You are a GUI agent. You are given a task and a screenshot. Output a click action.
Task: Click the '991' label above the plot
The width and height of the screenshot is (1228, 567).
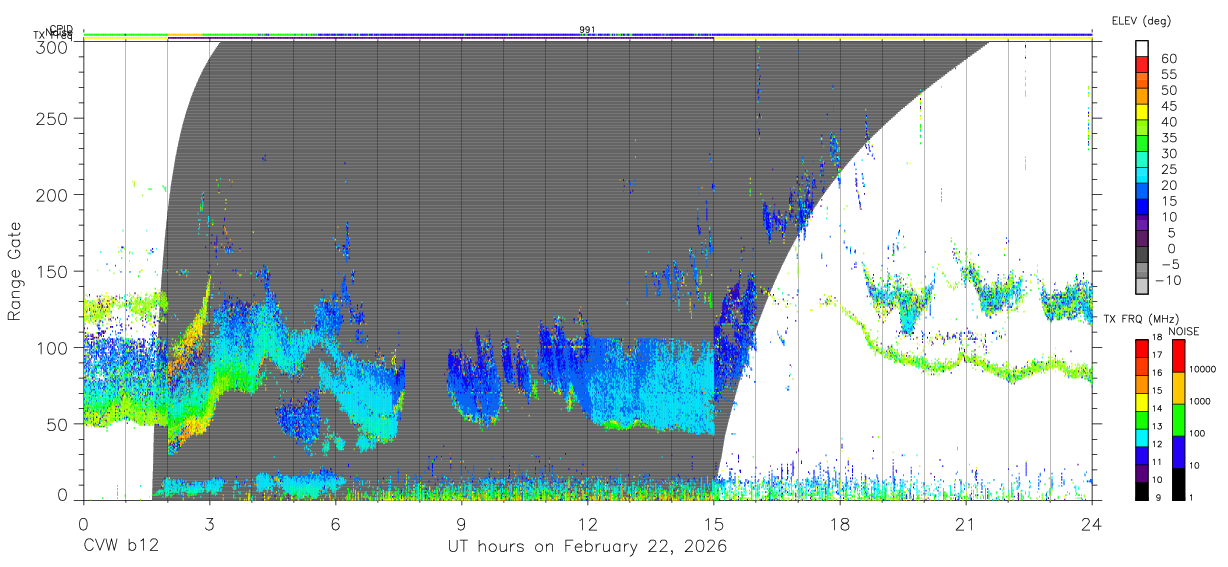(x=587, y=30)
